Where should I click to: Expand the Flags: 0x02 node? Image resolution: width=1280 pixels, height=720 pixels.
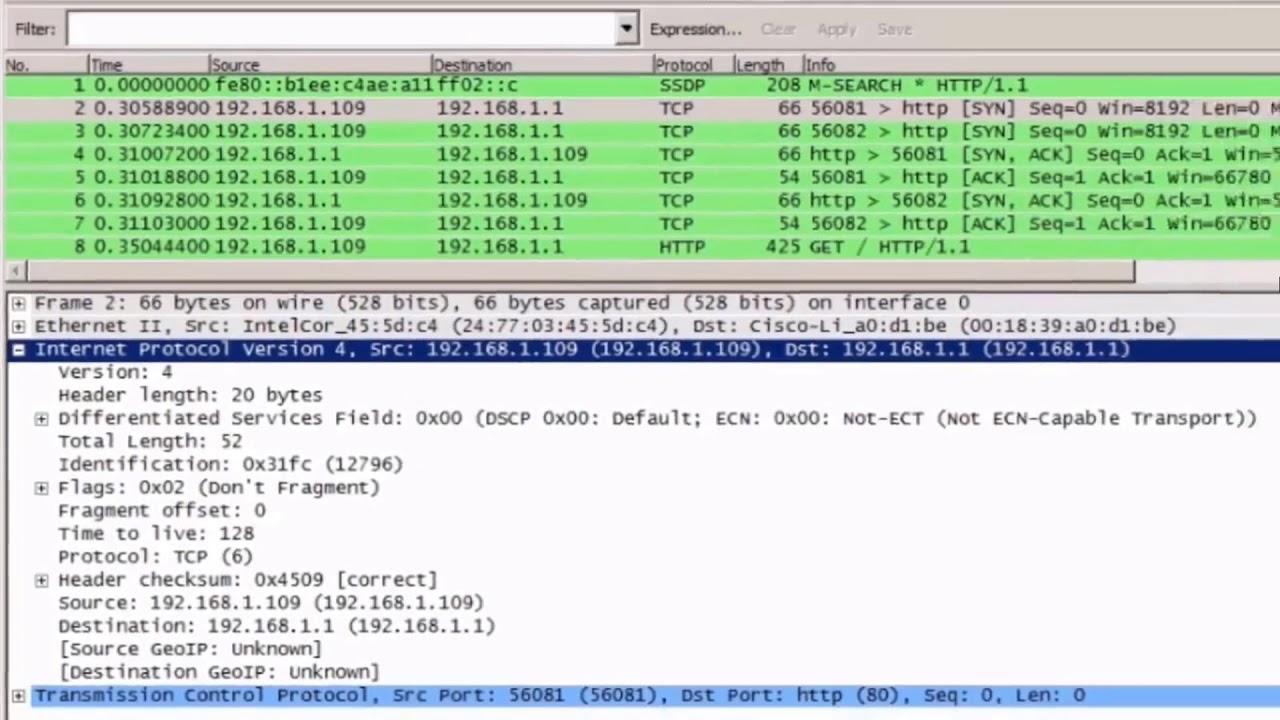[x=41, y=488]
